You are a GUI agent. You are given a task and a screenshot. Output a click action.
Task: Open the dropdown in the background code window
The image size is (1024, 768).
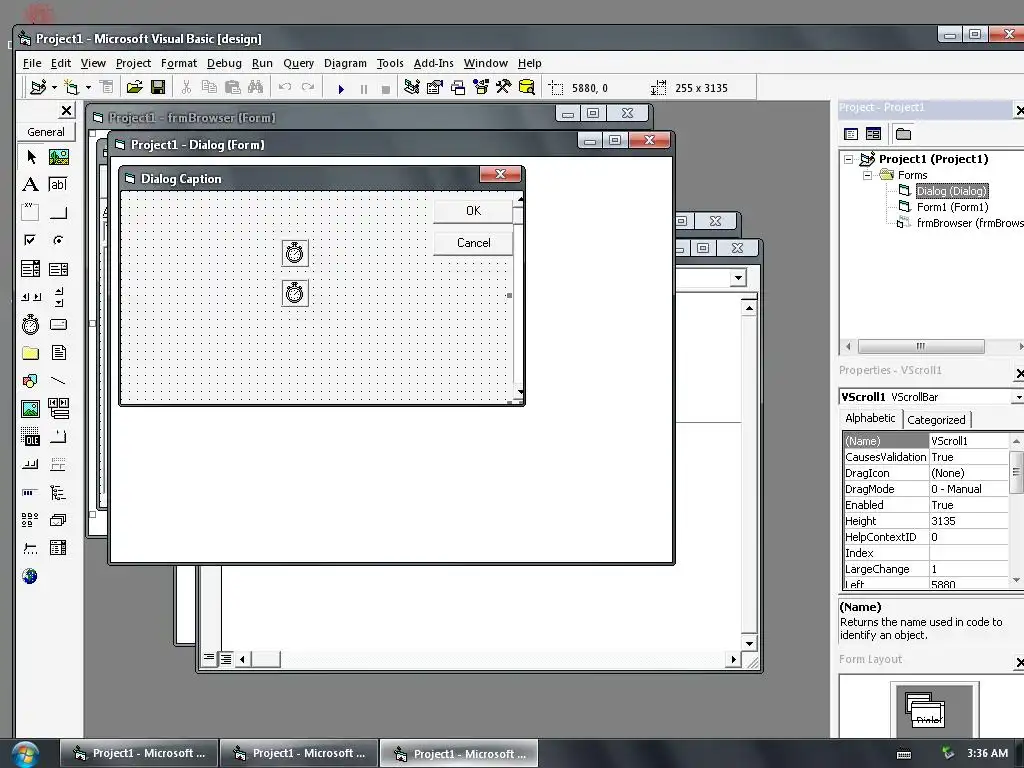(738, 278)
